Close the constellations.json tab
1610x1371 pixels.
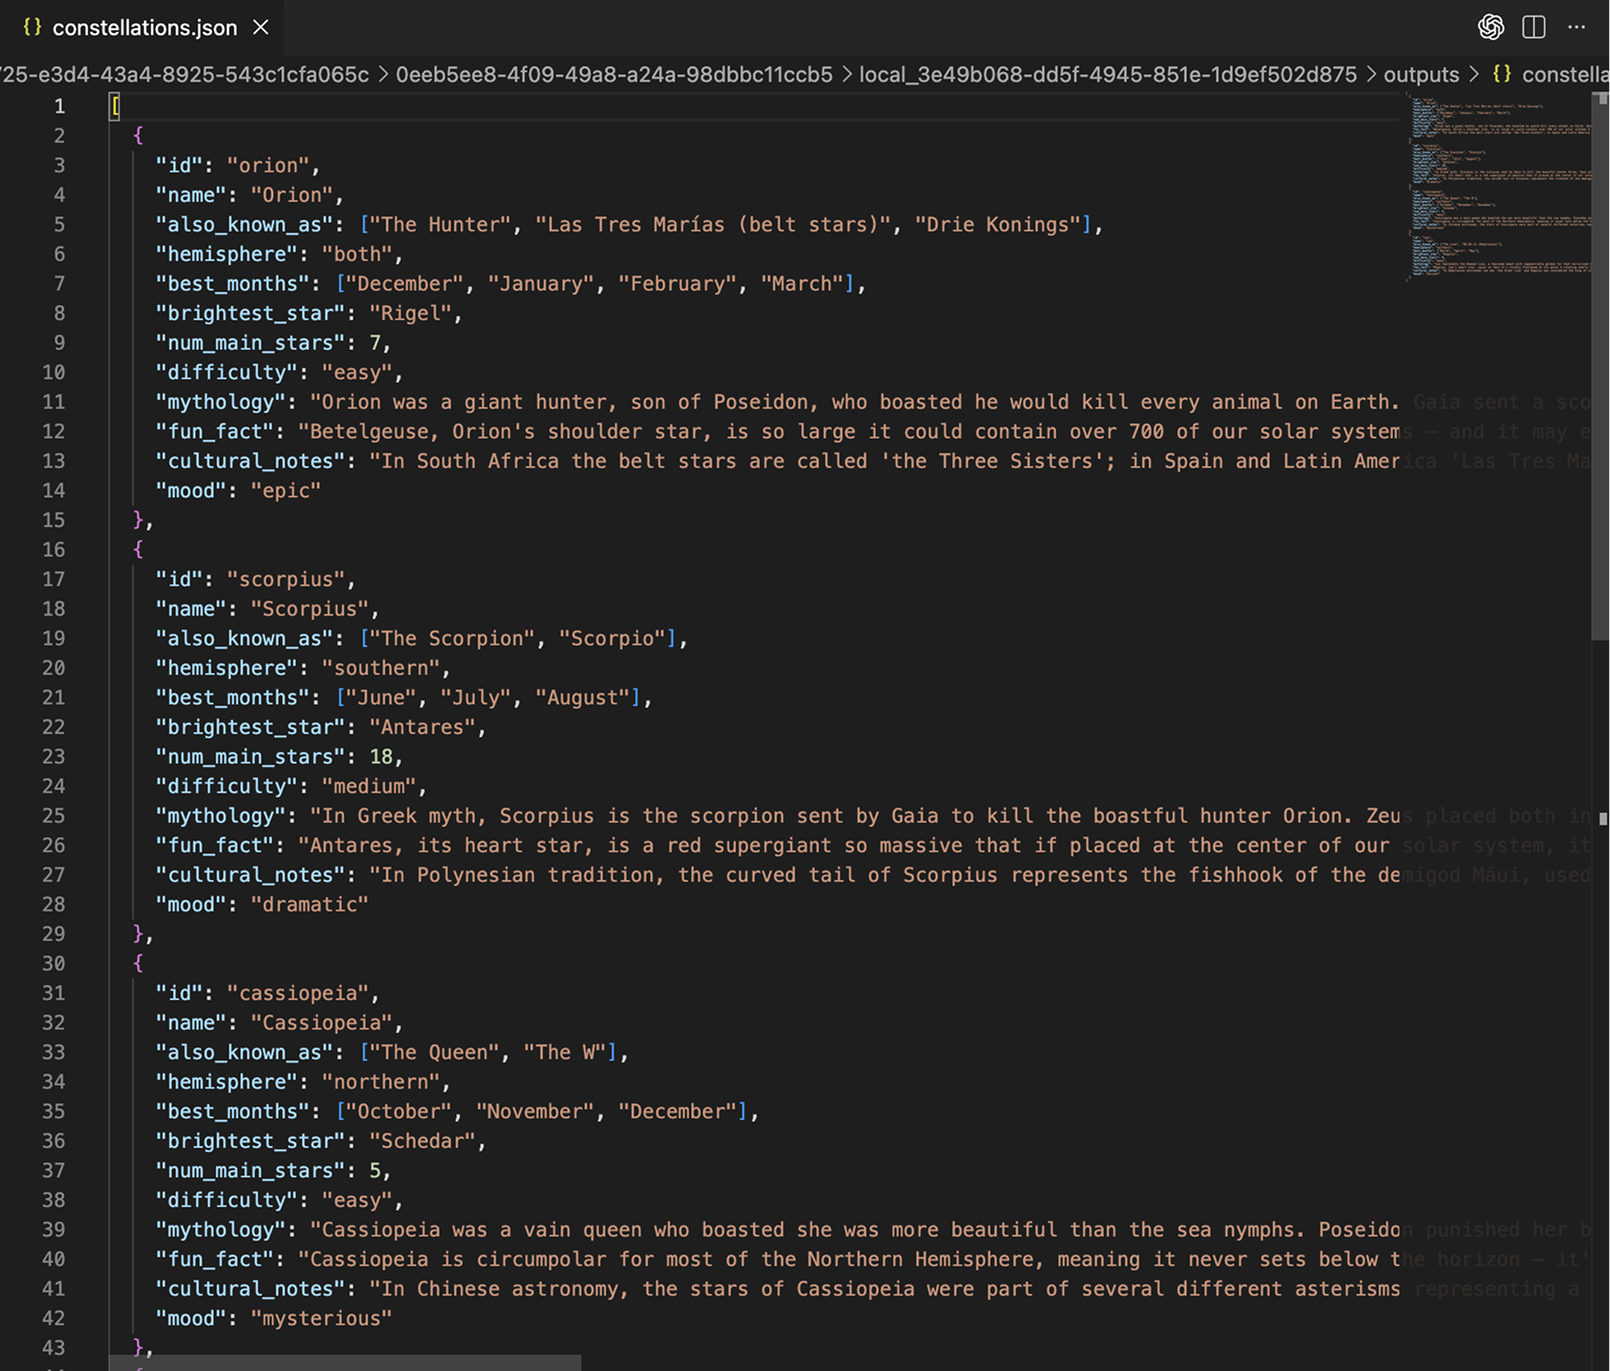tap(260, 28)
